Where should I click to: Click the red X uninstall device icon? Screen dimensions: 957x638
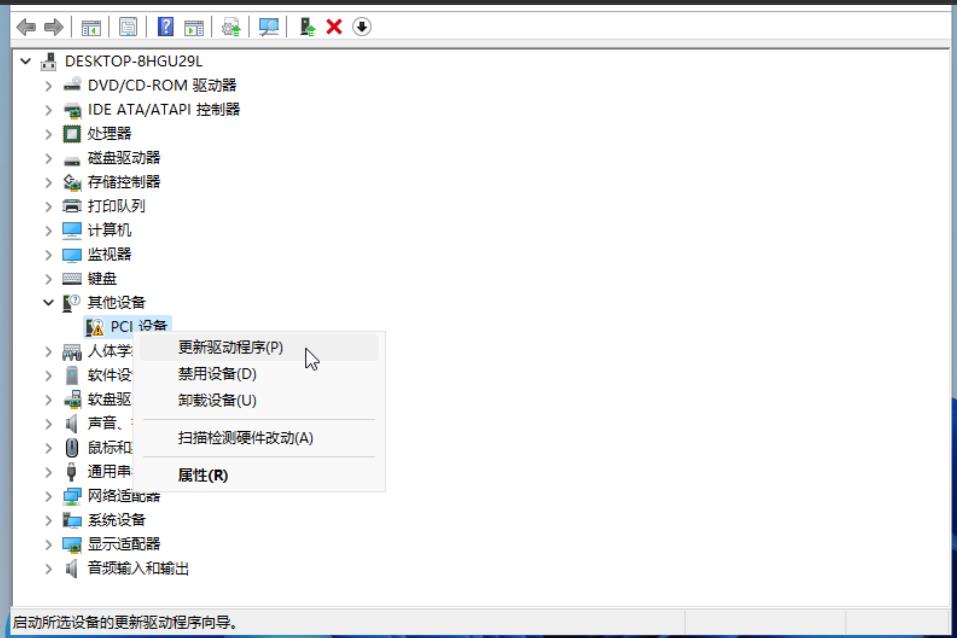pyautogui.click(x=334, y=27)
